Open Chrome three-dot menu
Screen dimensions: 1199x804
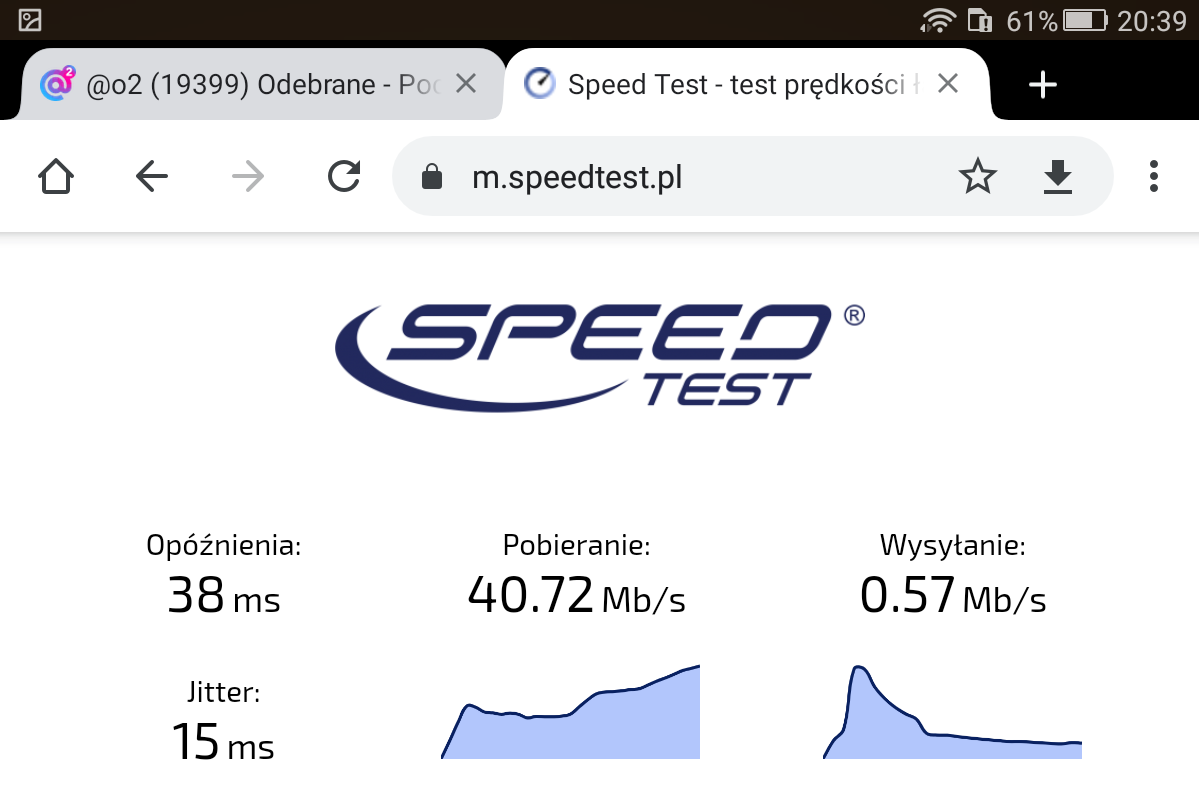(1154, 177)
